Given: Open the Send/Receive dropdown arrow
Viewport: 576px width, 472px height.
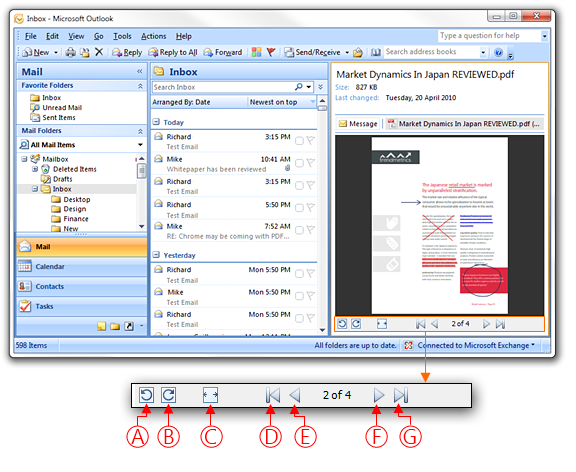Looking at the screenshot, I should pyautogui.click(x=347, y=53).
